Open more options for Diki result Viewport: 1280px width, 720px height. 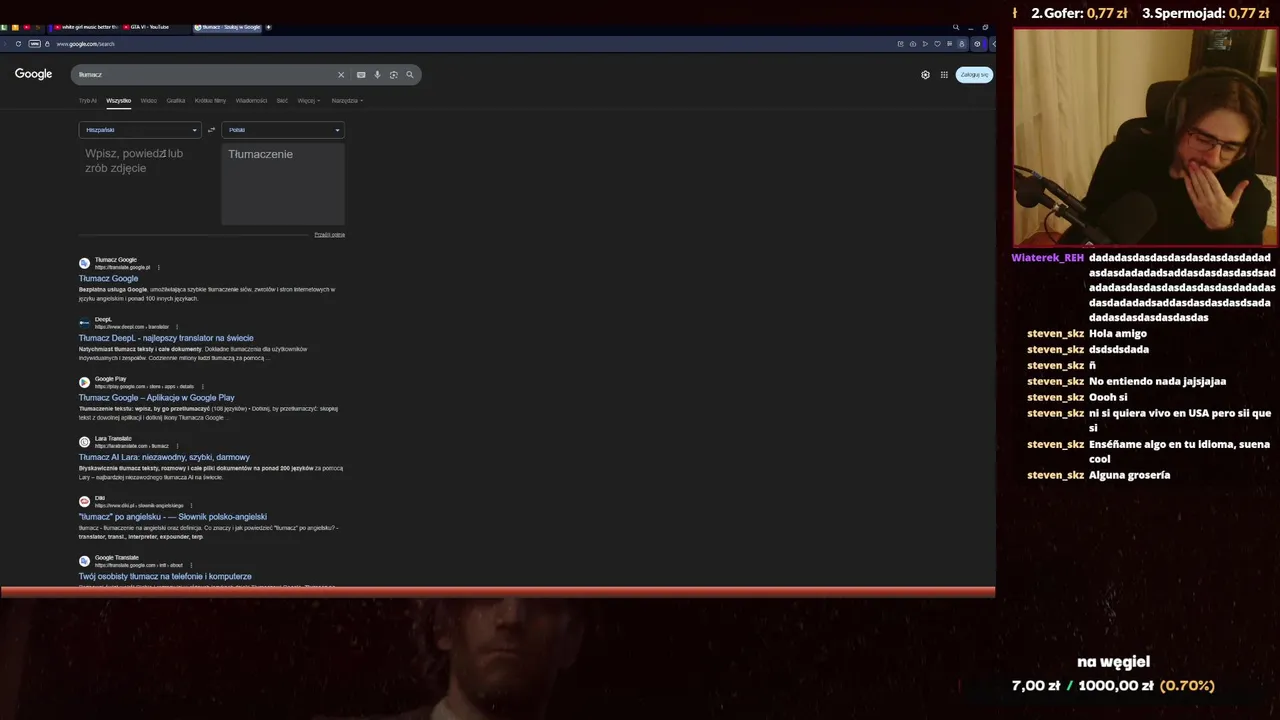point(191,505)
